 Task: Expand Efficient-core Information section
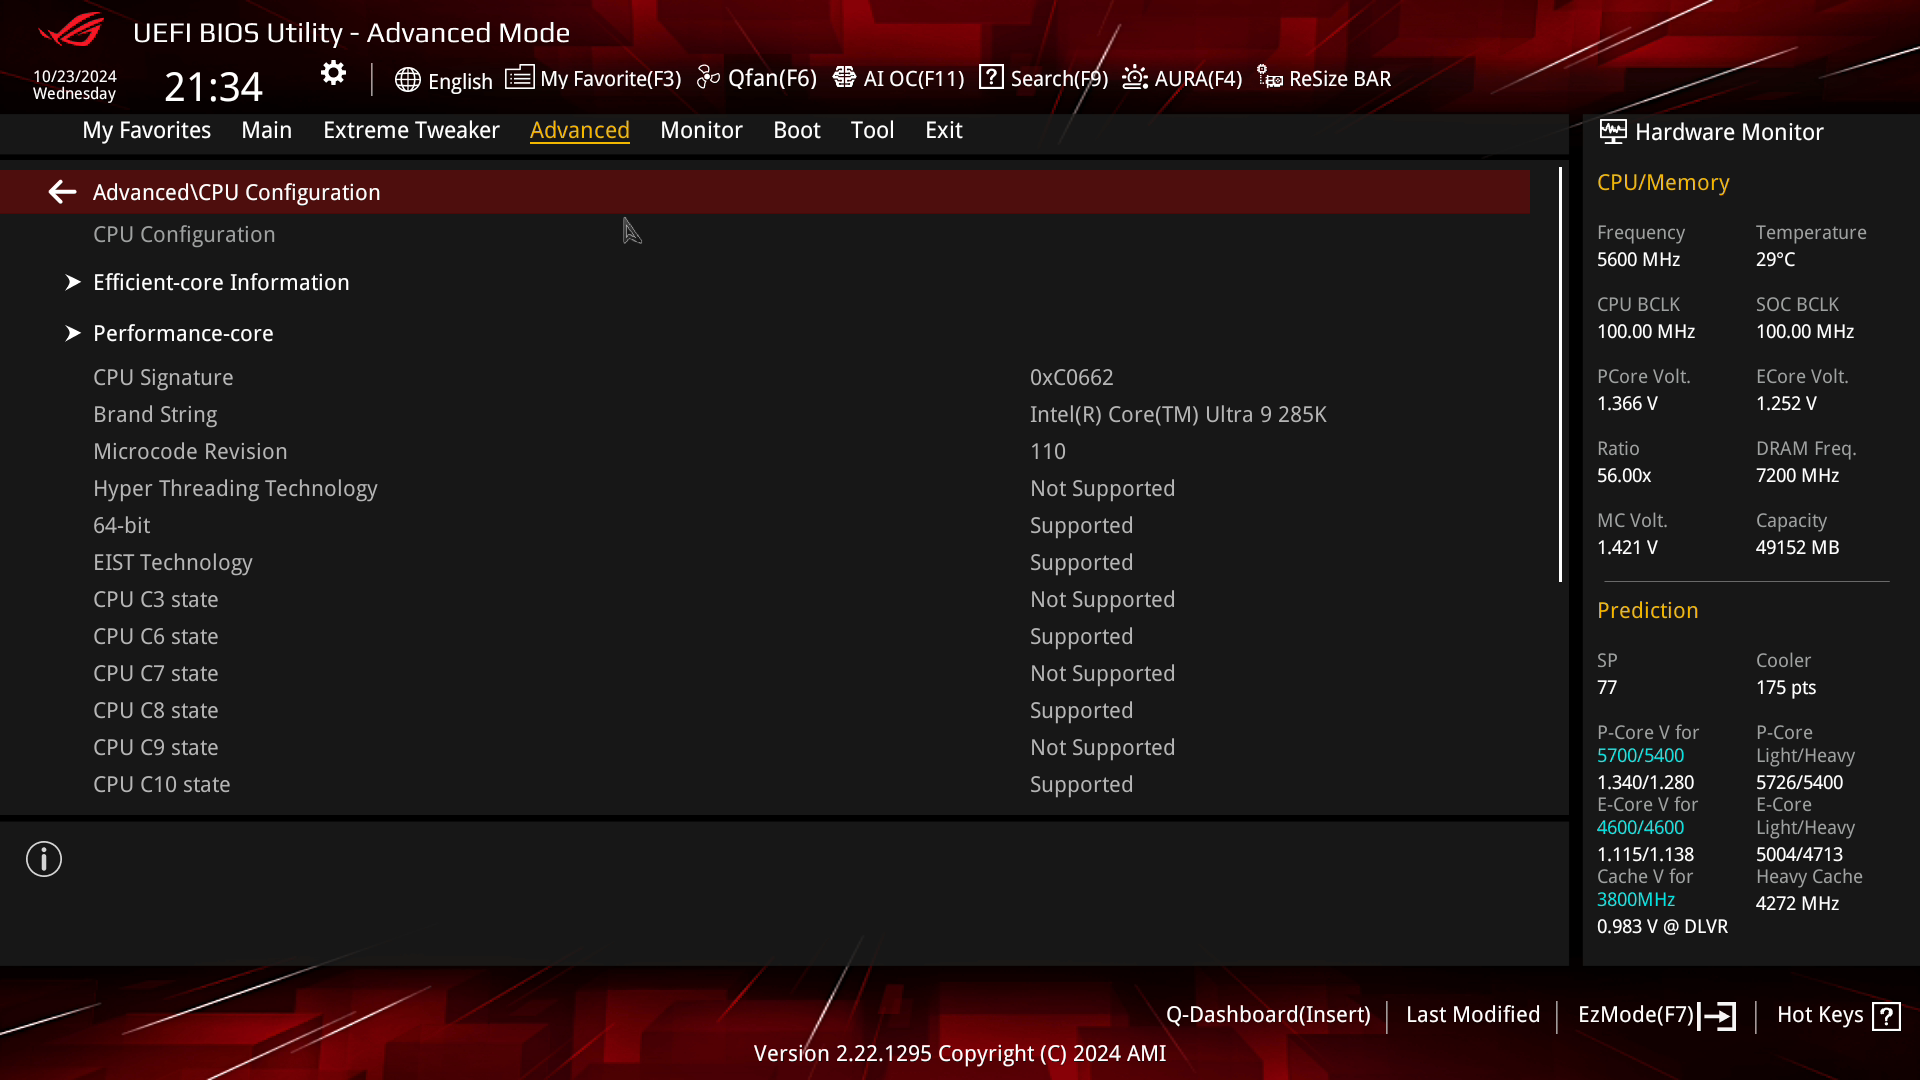pyautogui.click(x=222, y=282)
